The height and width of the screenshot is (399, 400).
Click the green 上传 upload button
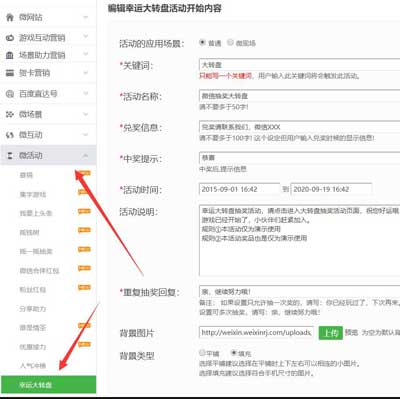[x=331, y=333]
